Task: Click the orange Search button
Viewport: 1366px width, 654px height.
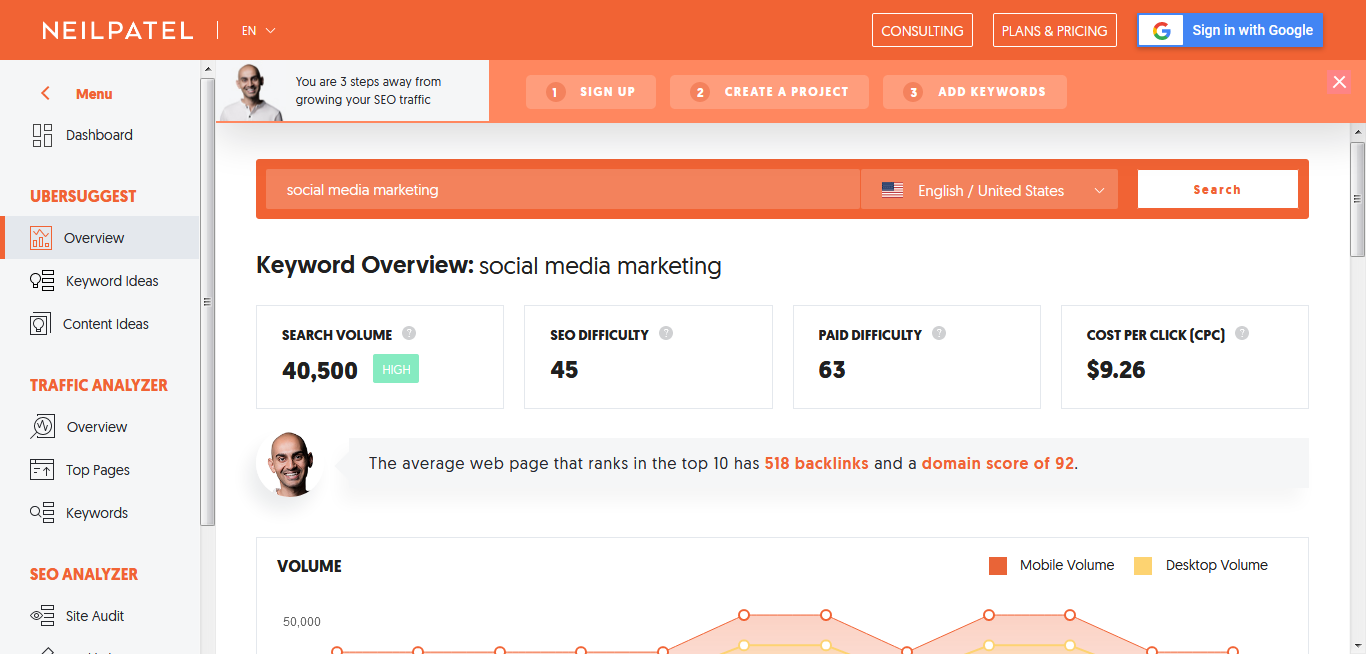Action: pos(1217,189)
